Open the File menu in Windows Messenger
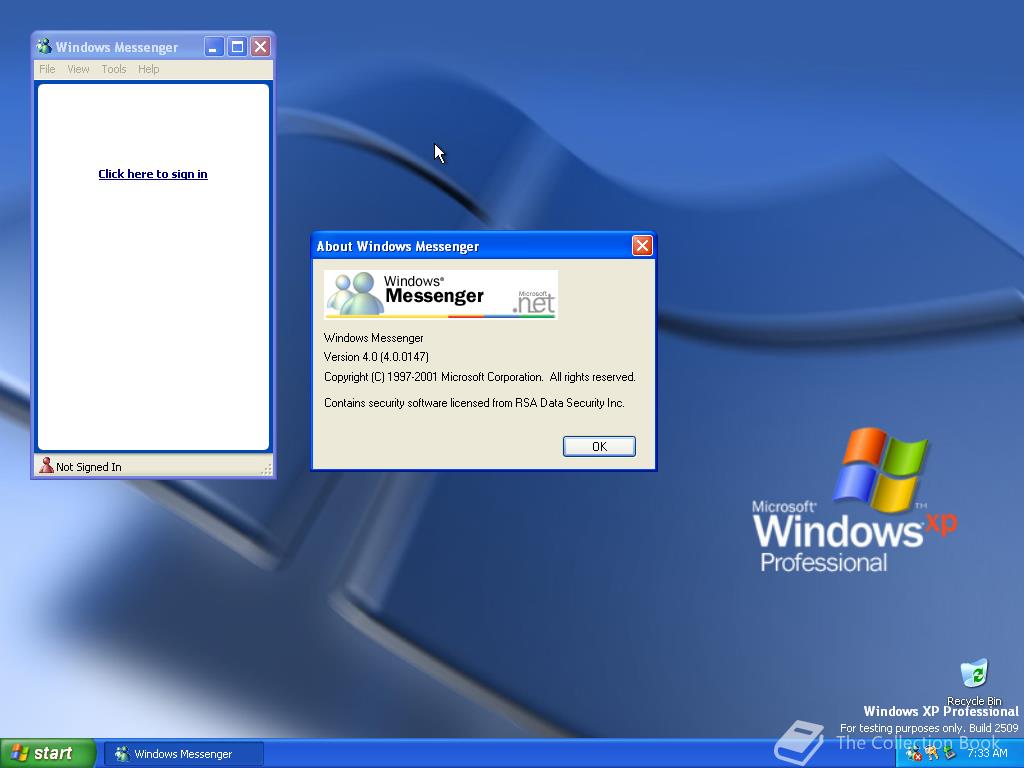1024x768 pixels. [x=47, y=69]
